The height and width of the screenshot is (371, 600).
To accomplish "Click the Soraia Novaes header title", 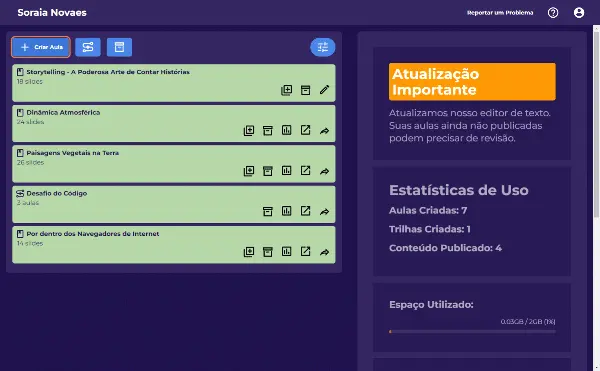I will coord(52,13).
